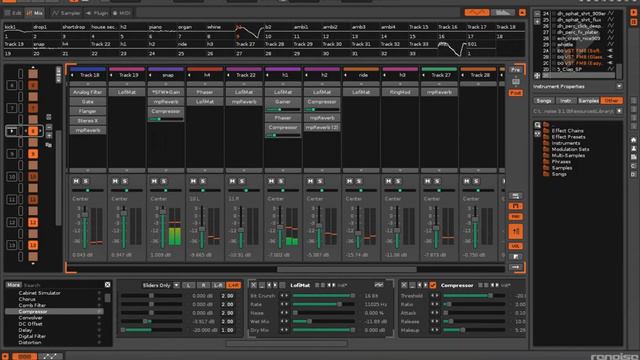640x360 pixels.
Task: Select the Songs browser tab
Action: coord(544,100)
